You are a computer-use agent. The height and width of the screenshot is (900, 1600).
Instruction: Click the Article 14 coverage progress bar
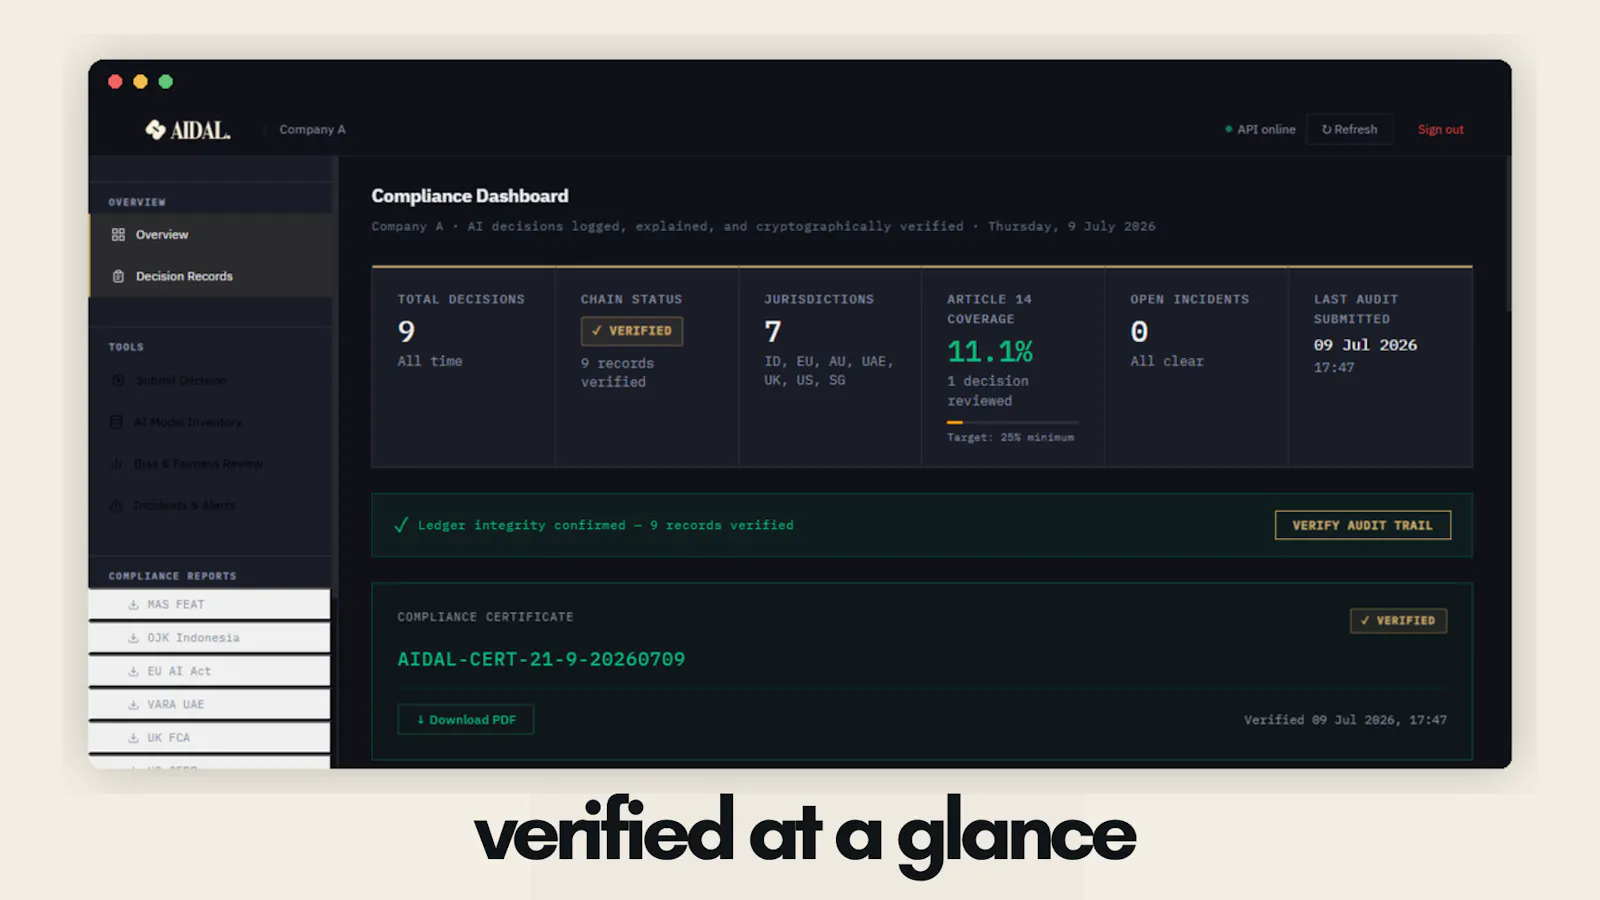pyautogui.click(x=1013, y=422)
